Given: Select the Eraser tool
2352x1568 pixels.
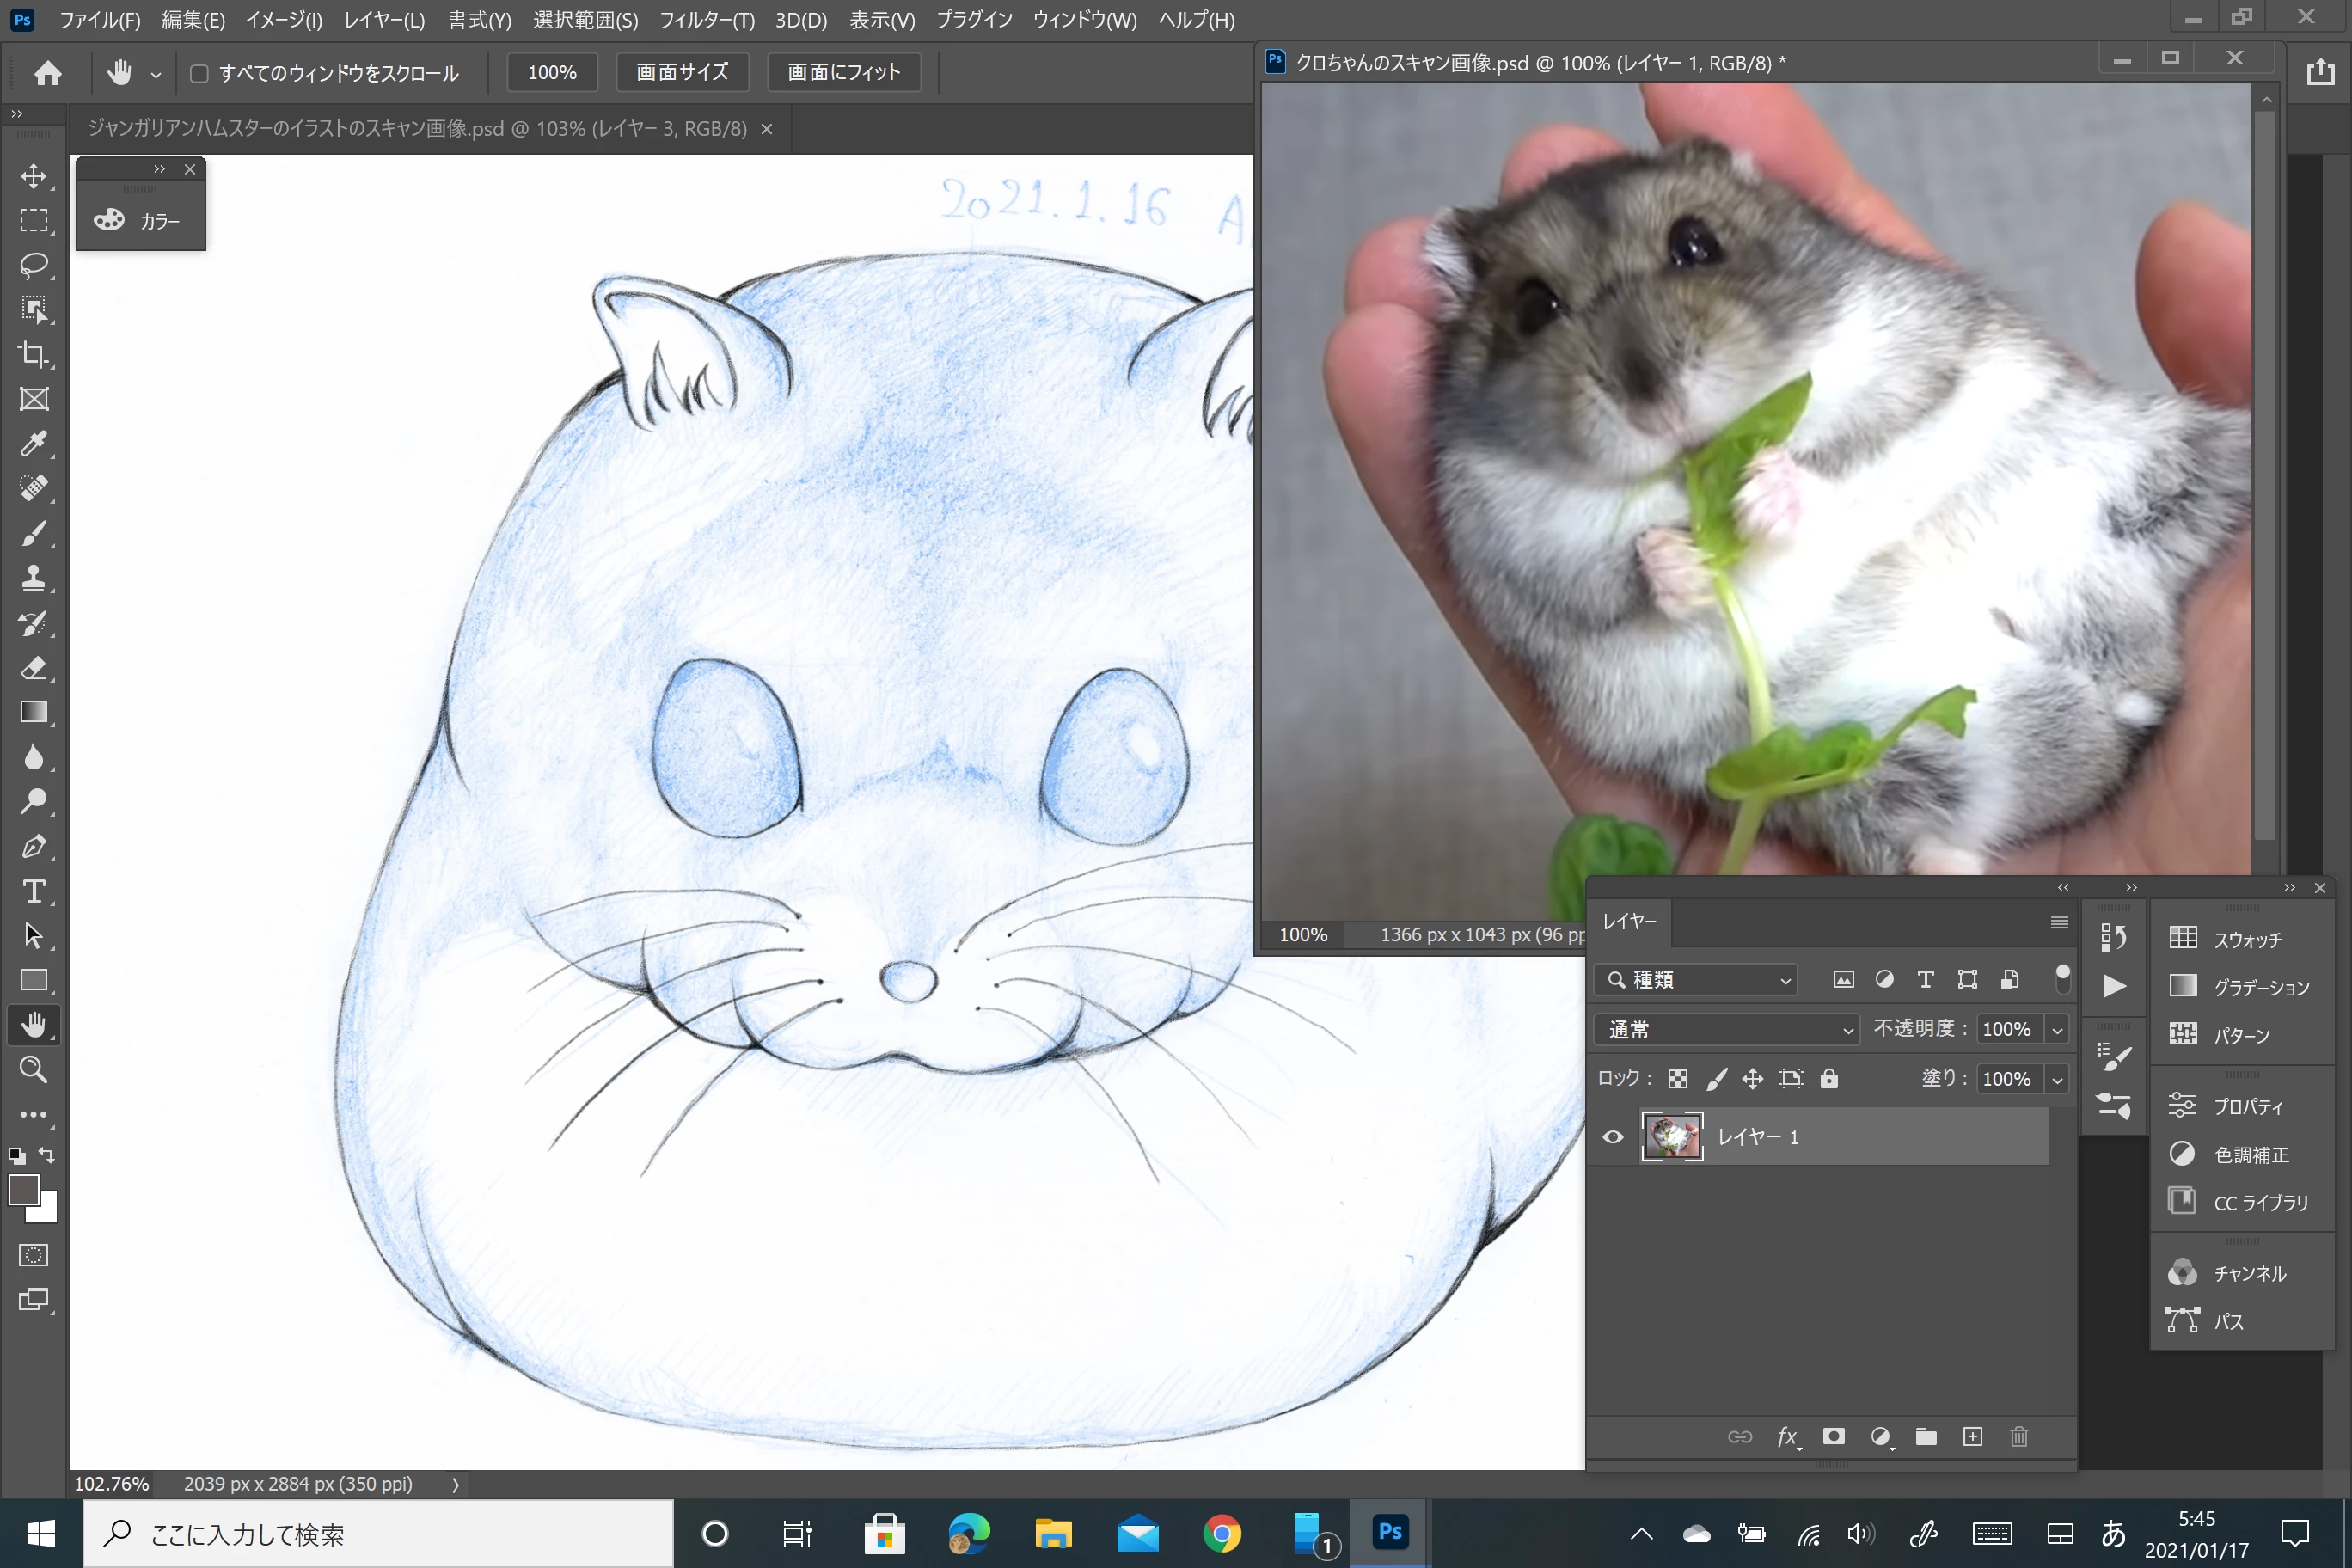Looking at the screenshot, I should (33, 668).
